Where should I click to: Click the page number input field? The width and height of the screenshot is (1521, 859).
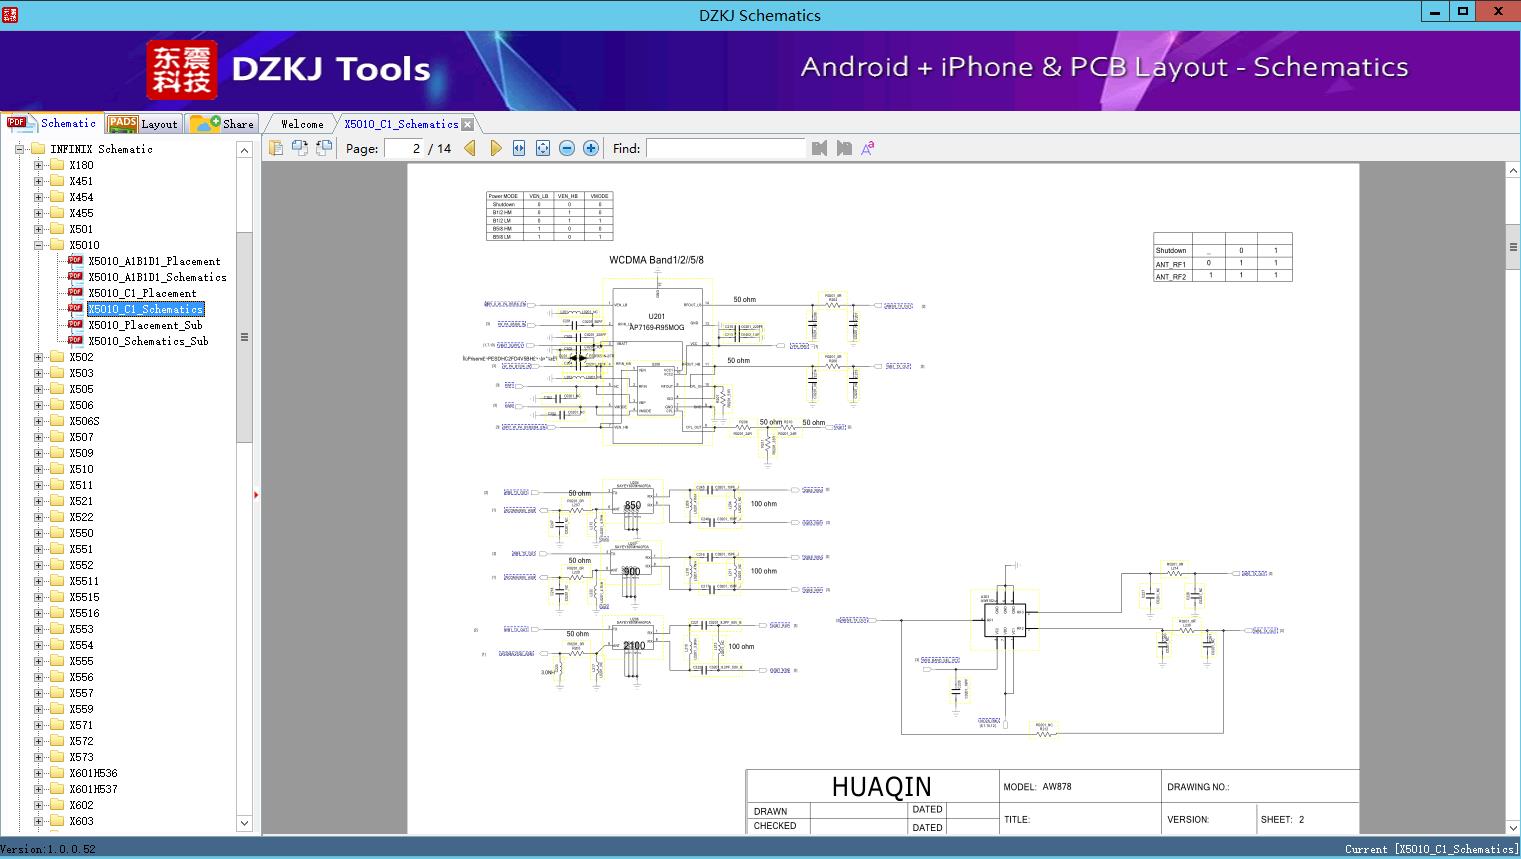(404, 148)
